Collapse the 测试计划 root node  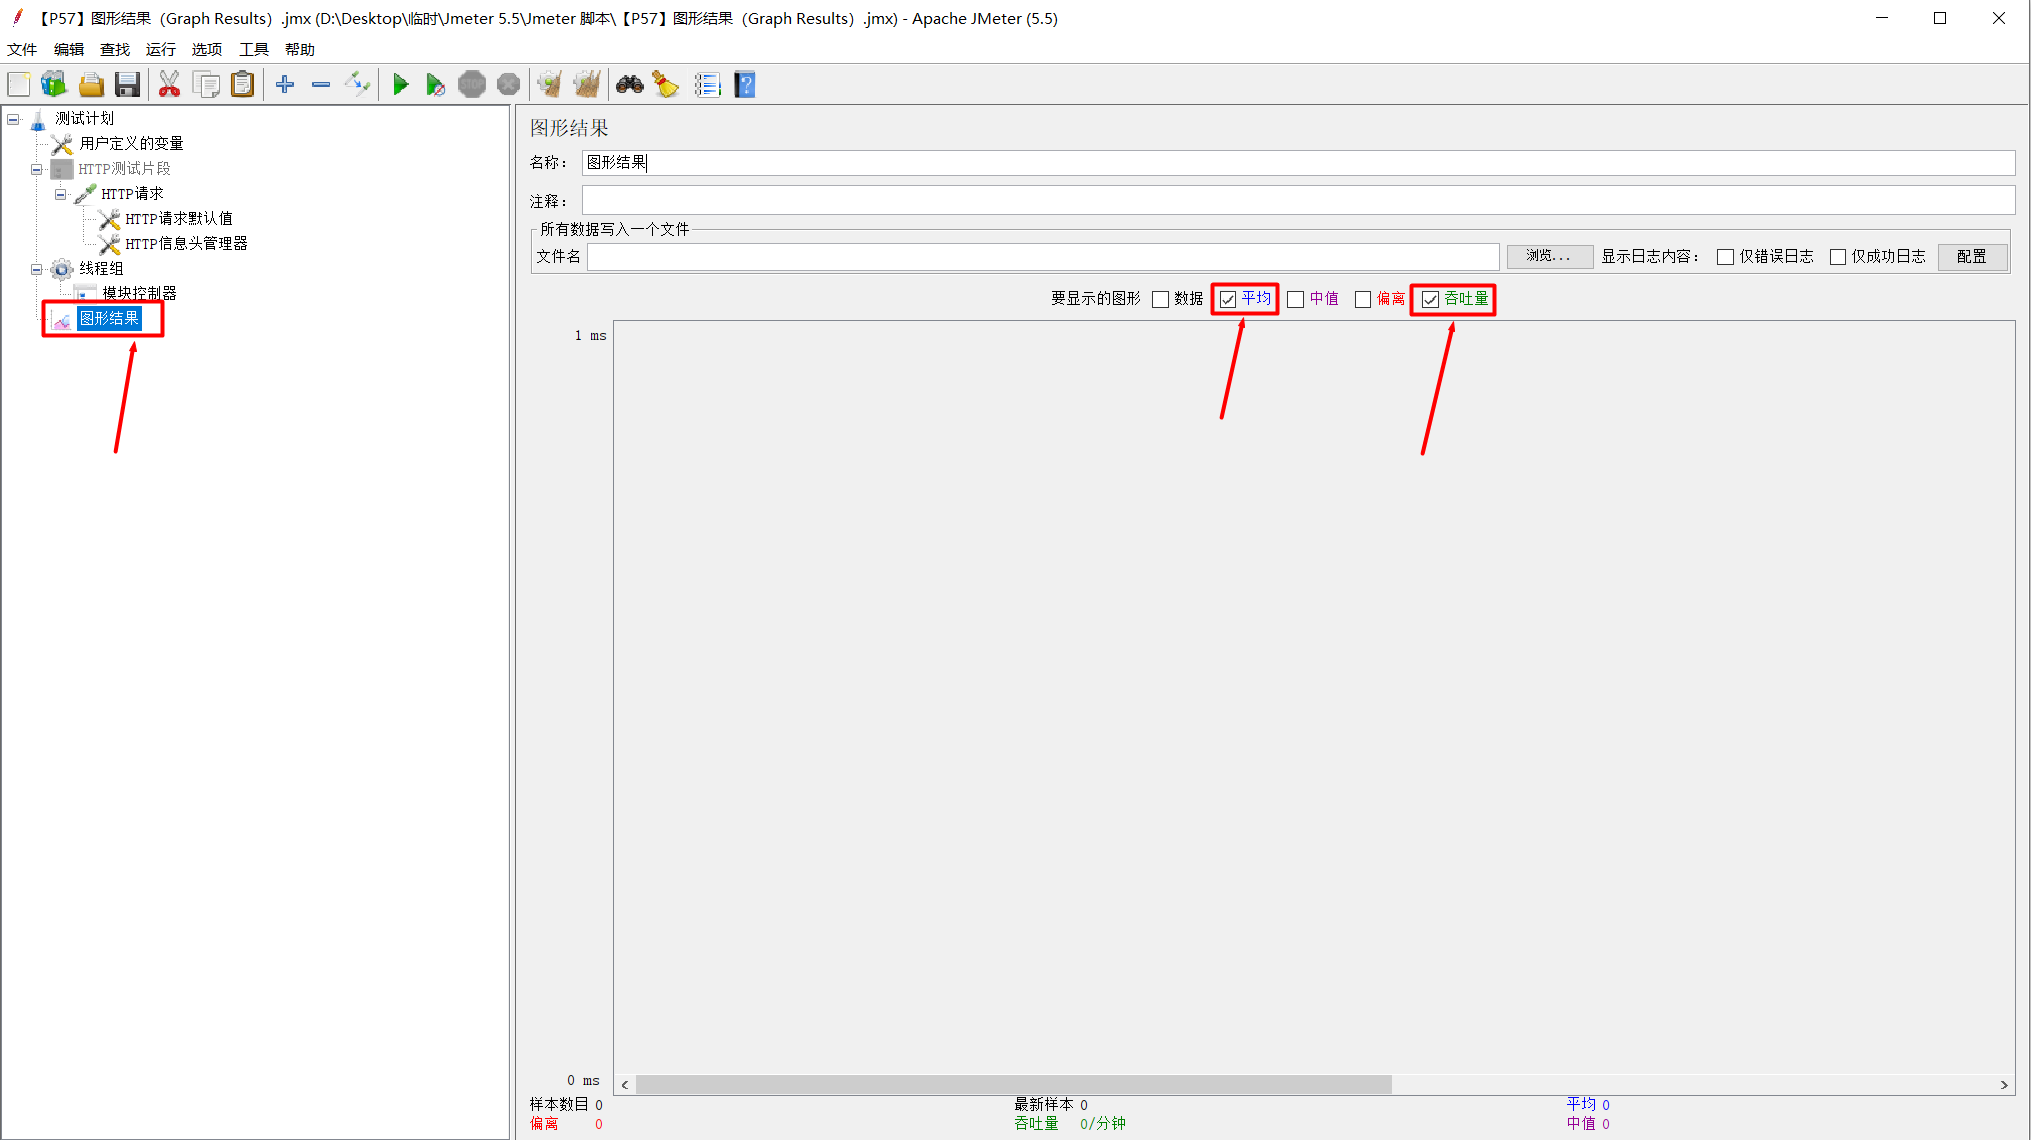(x=13, y=119)
